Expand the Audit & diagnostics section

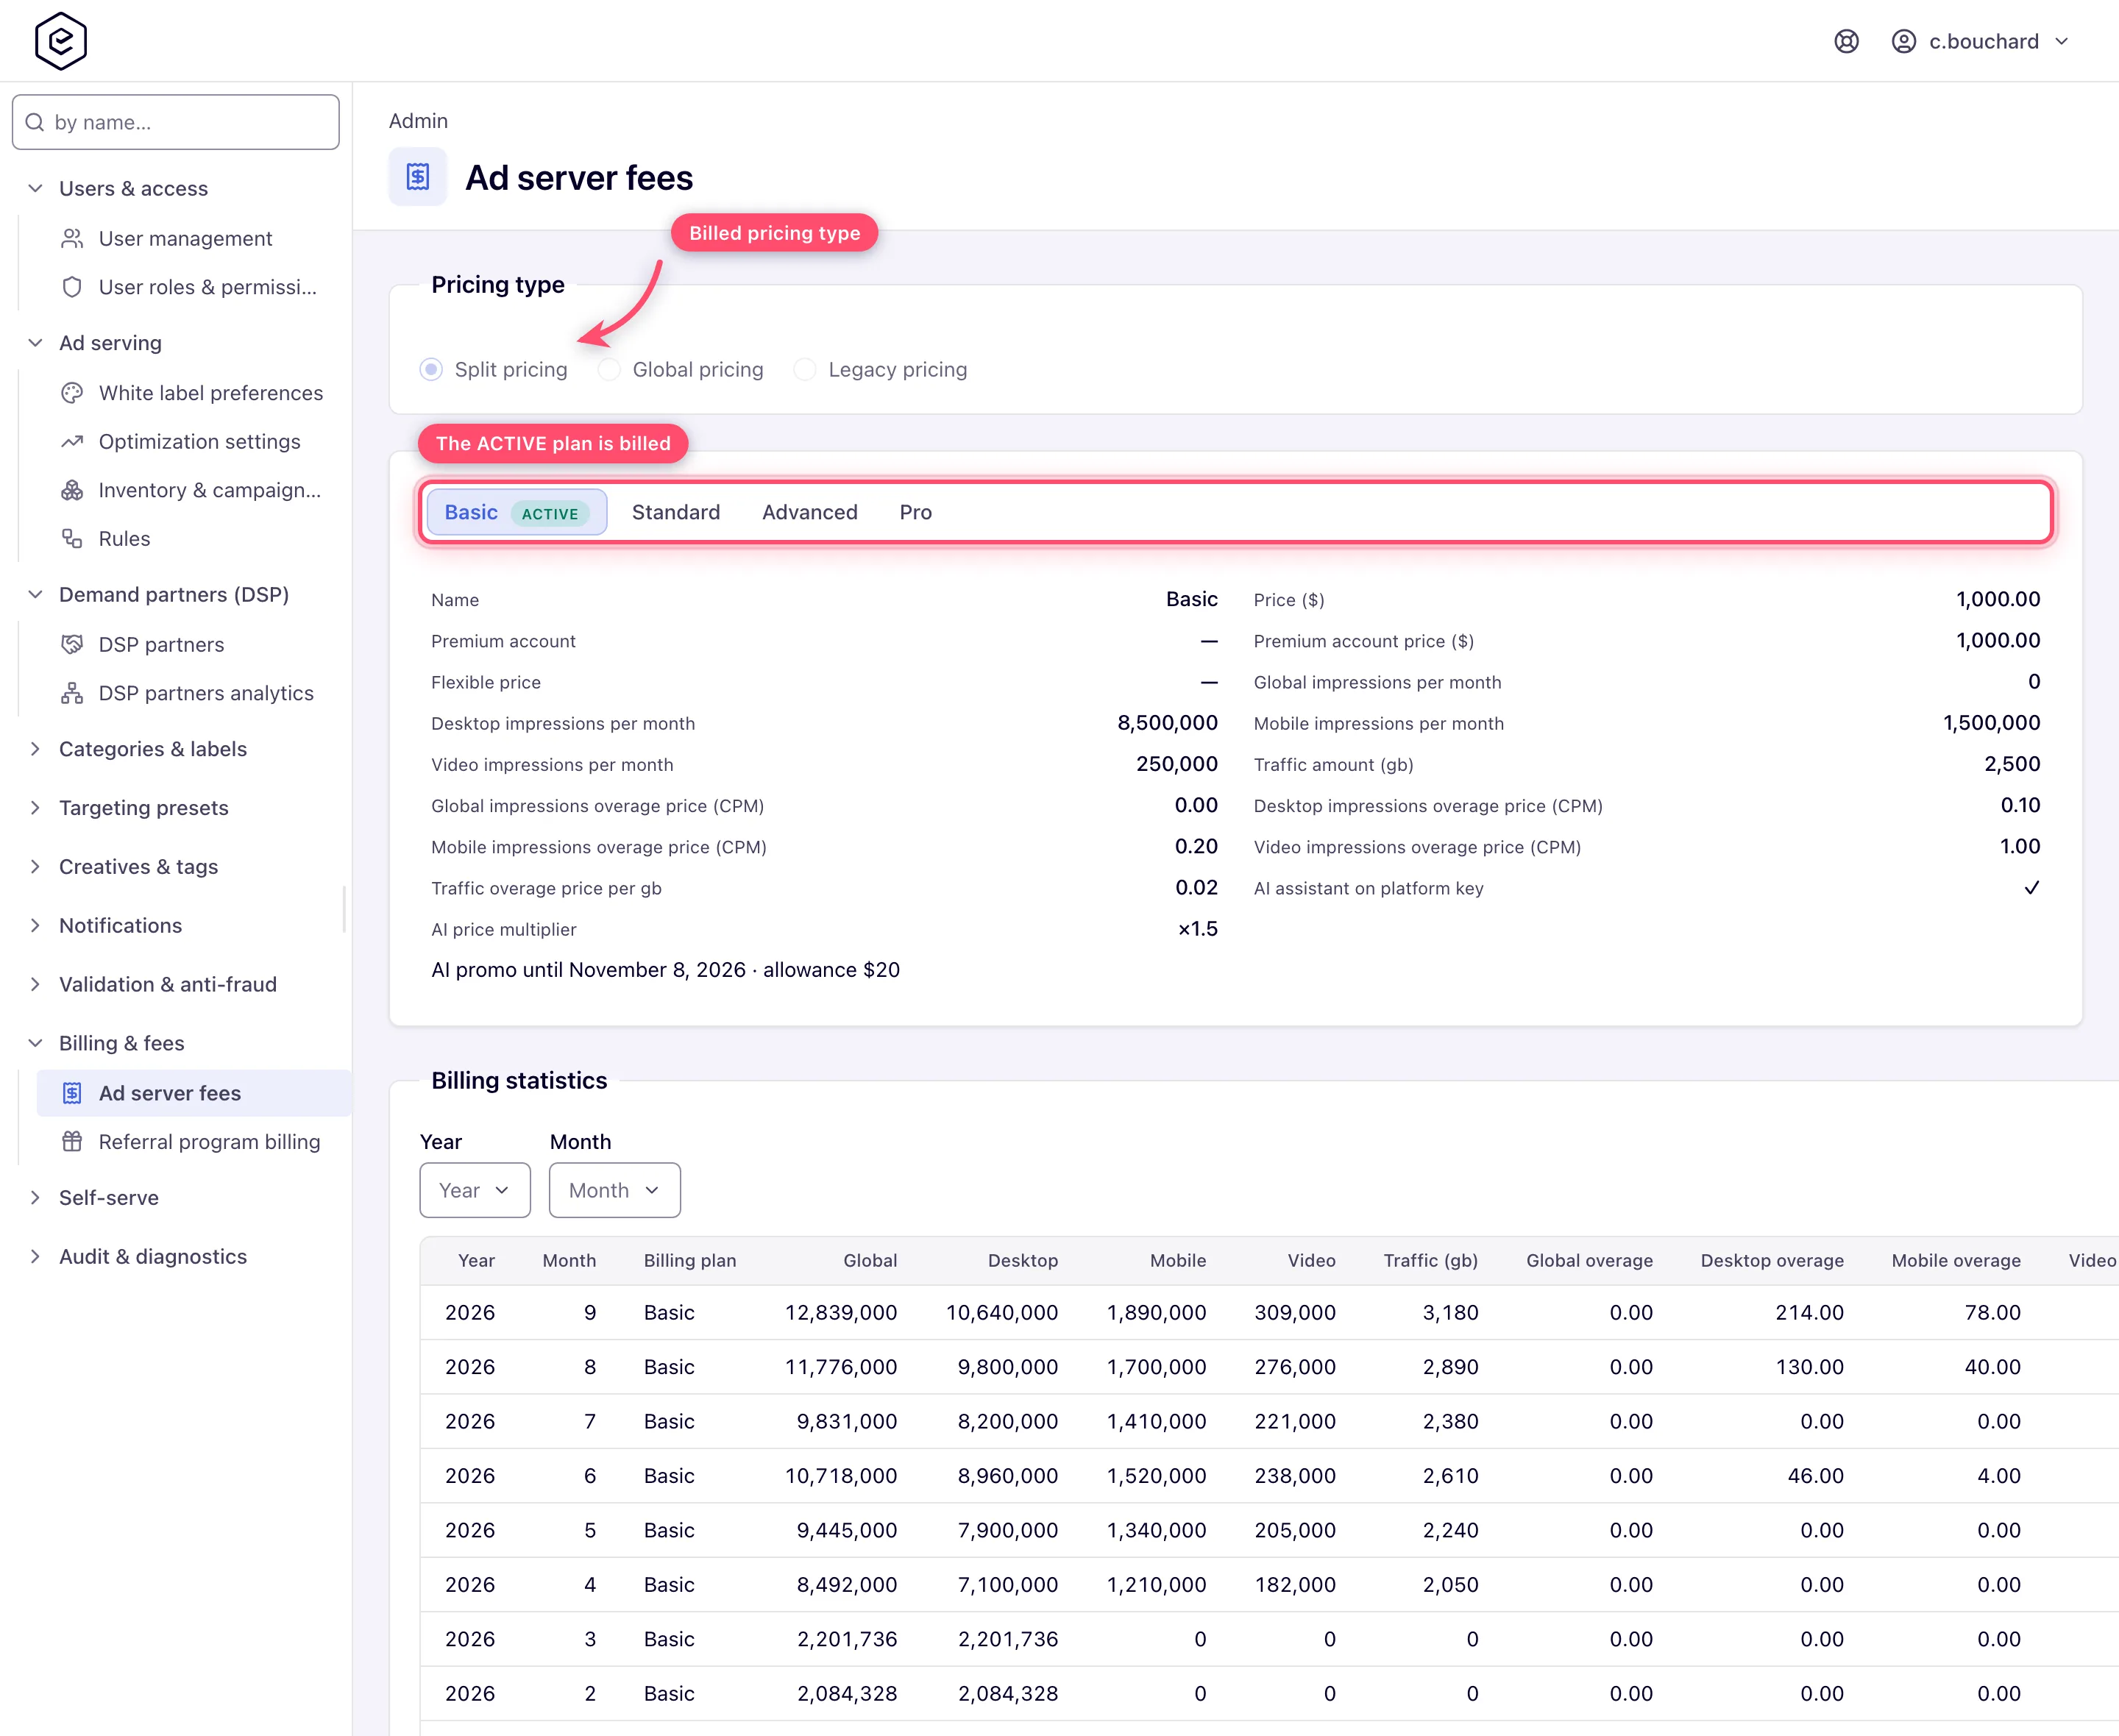(x=35, y=1256)
